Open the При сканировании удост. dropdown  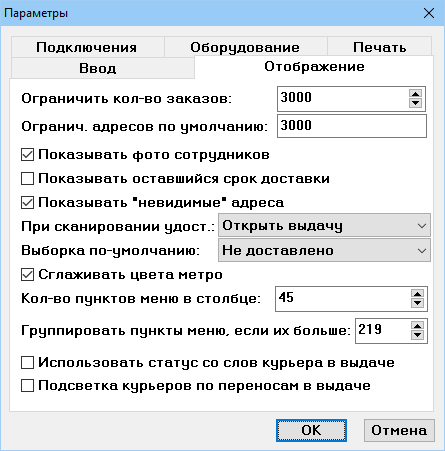click(324, 226)
